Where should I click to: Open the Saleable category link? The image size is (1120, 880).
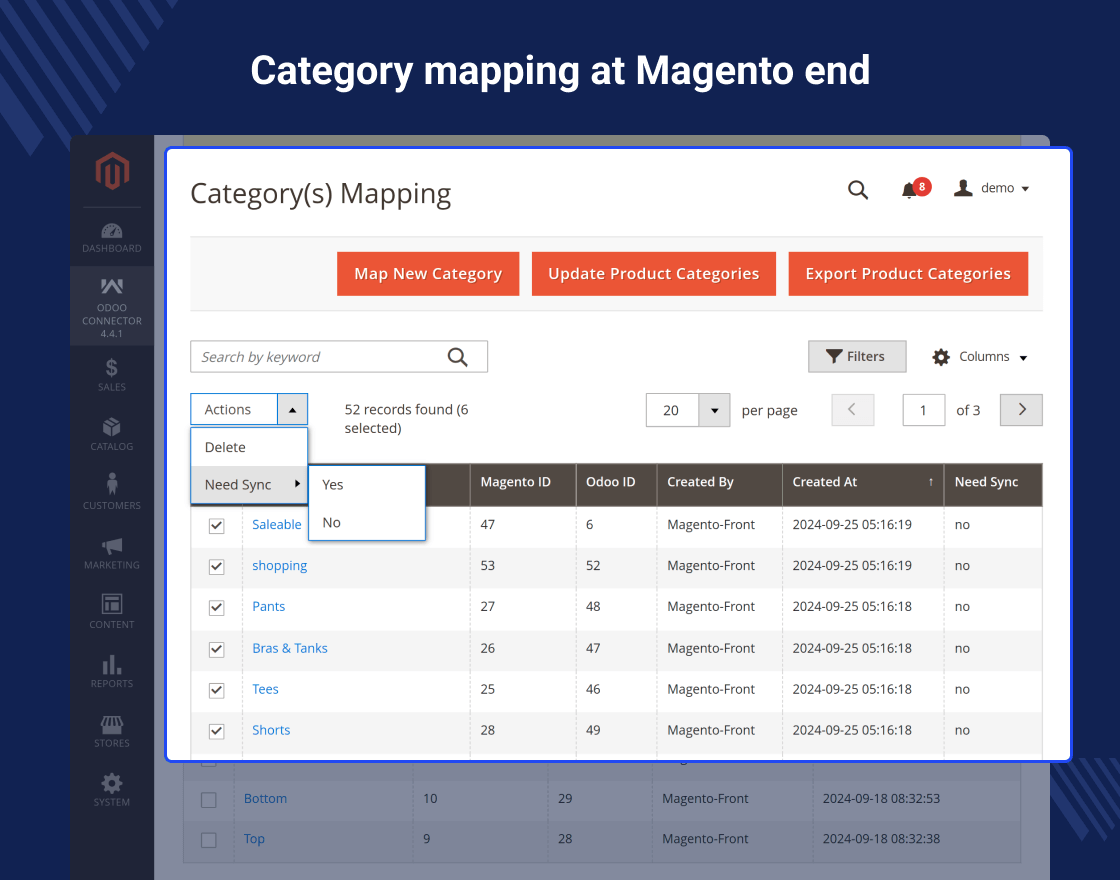276,524
